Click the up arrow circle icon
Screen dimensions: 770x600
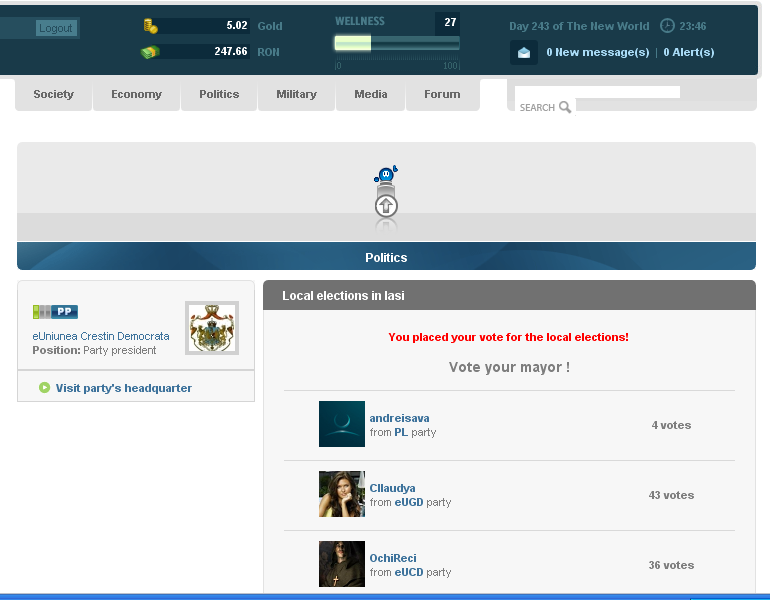pos(386,206)
